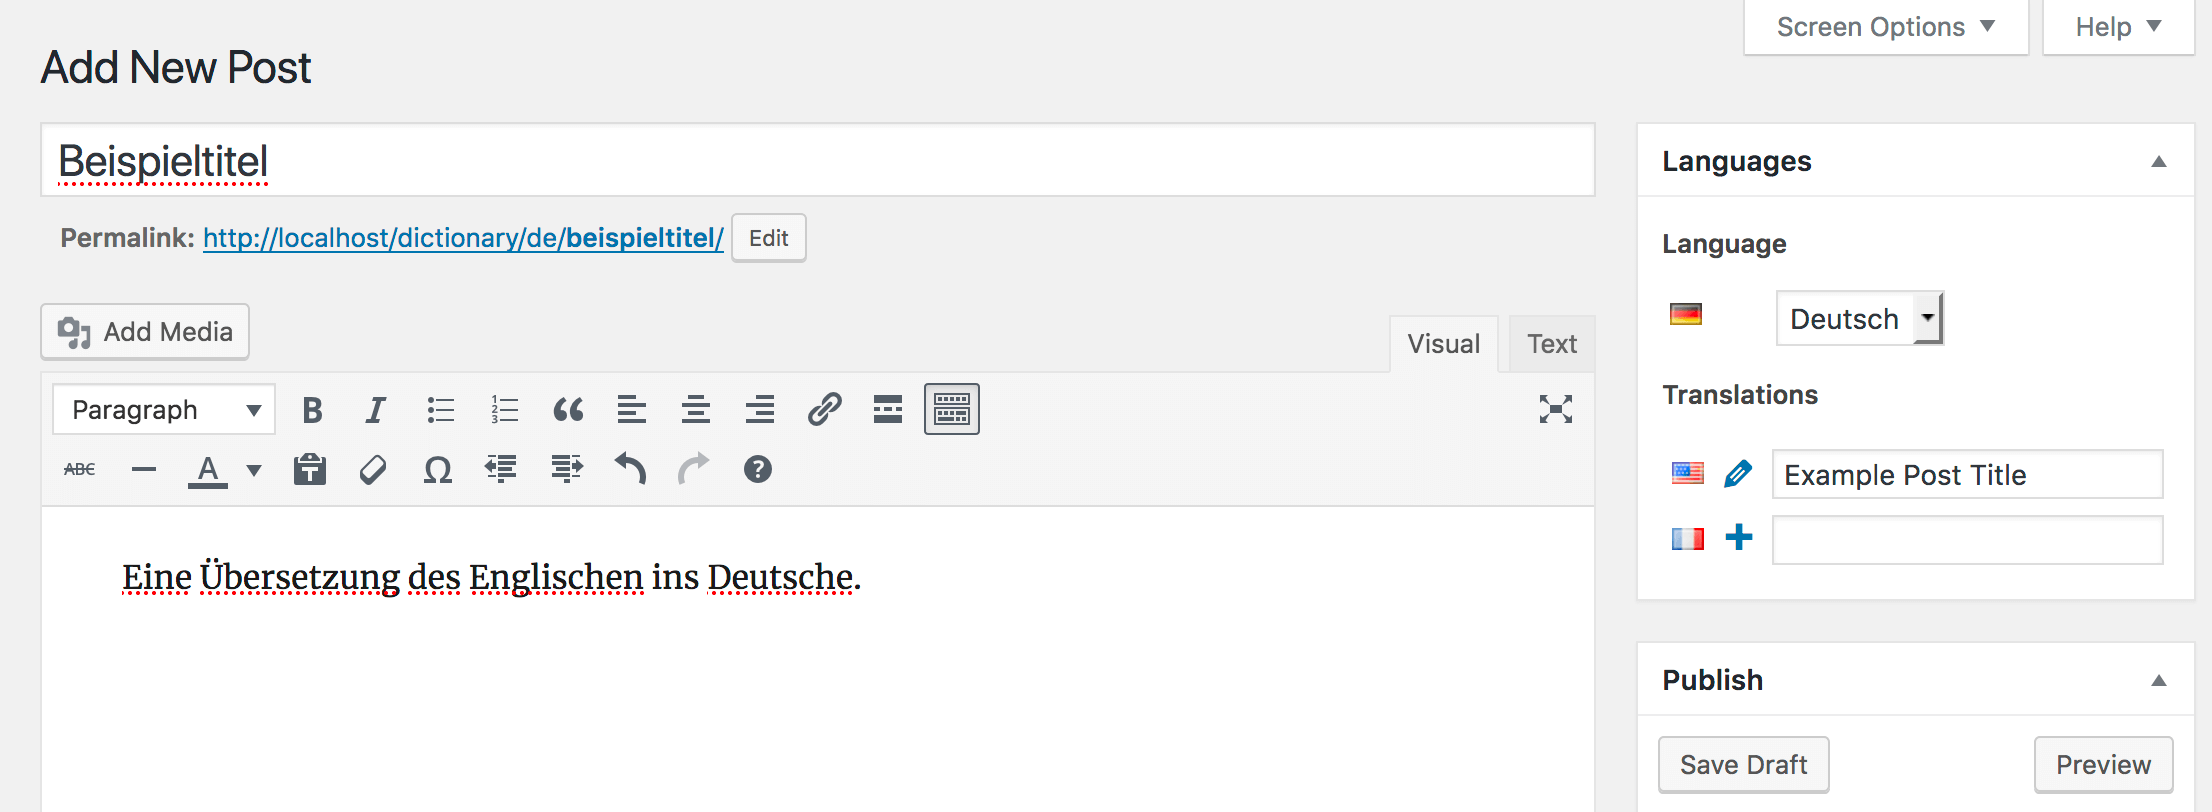Toggle the second toolbar row with keyboard icon
The width and height of the screenshot is (2212, 812).
coord(951,409)
